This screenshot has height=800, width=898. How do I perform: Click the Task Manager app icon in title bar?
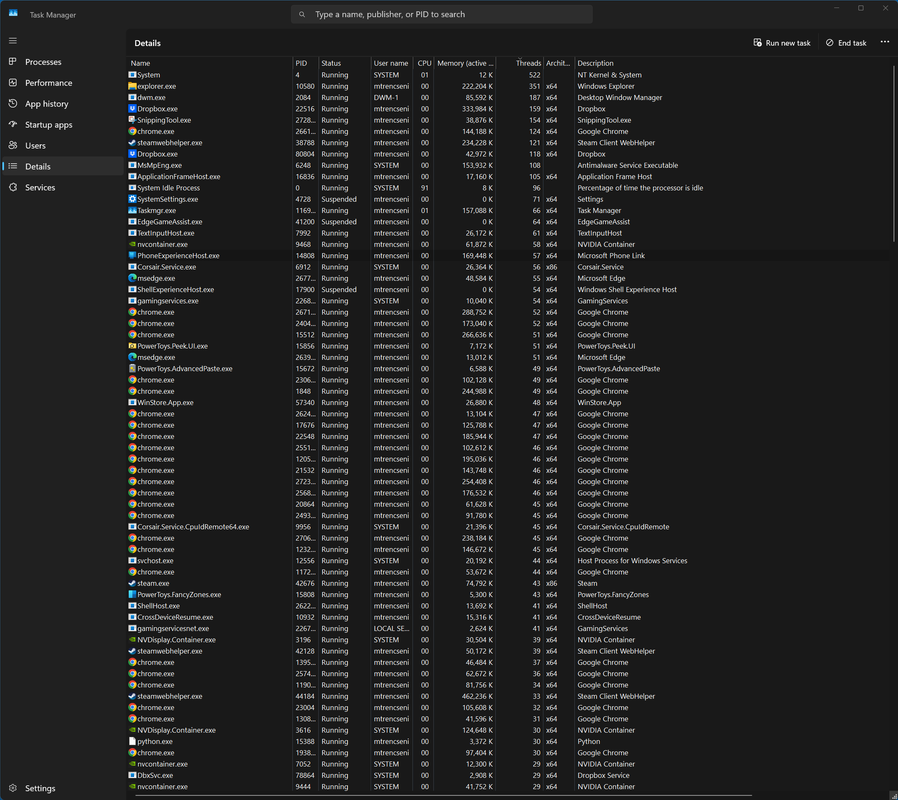point(13,14)
